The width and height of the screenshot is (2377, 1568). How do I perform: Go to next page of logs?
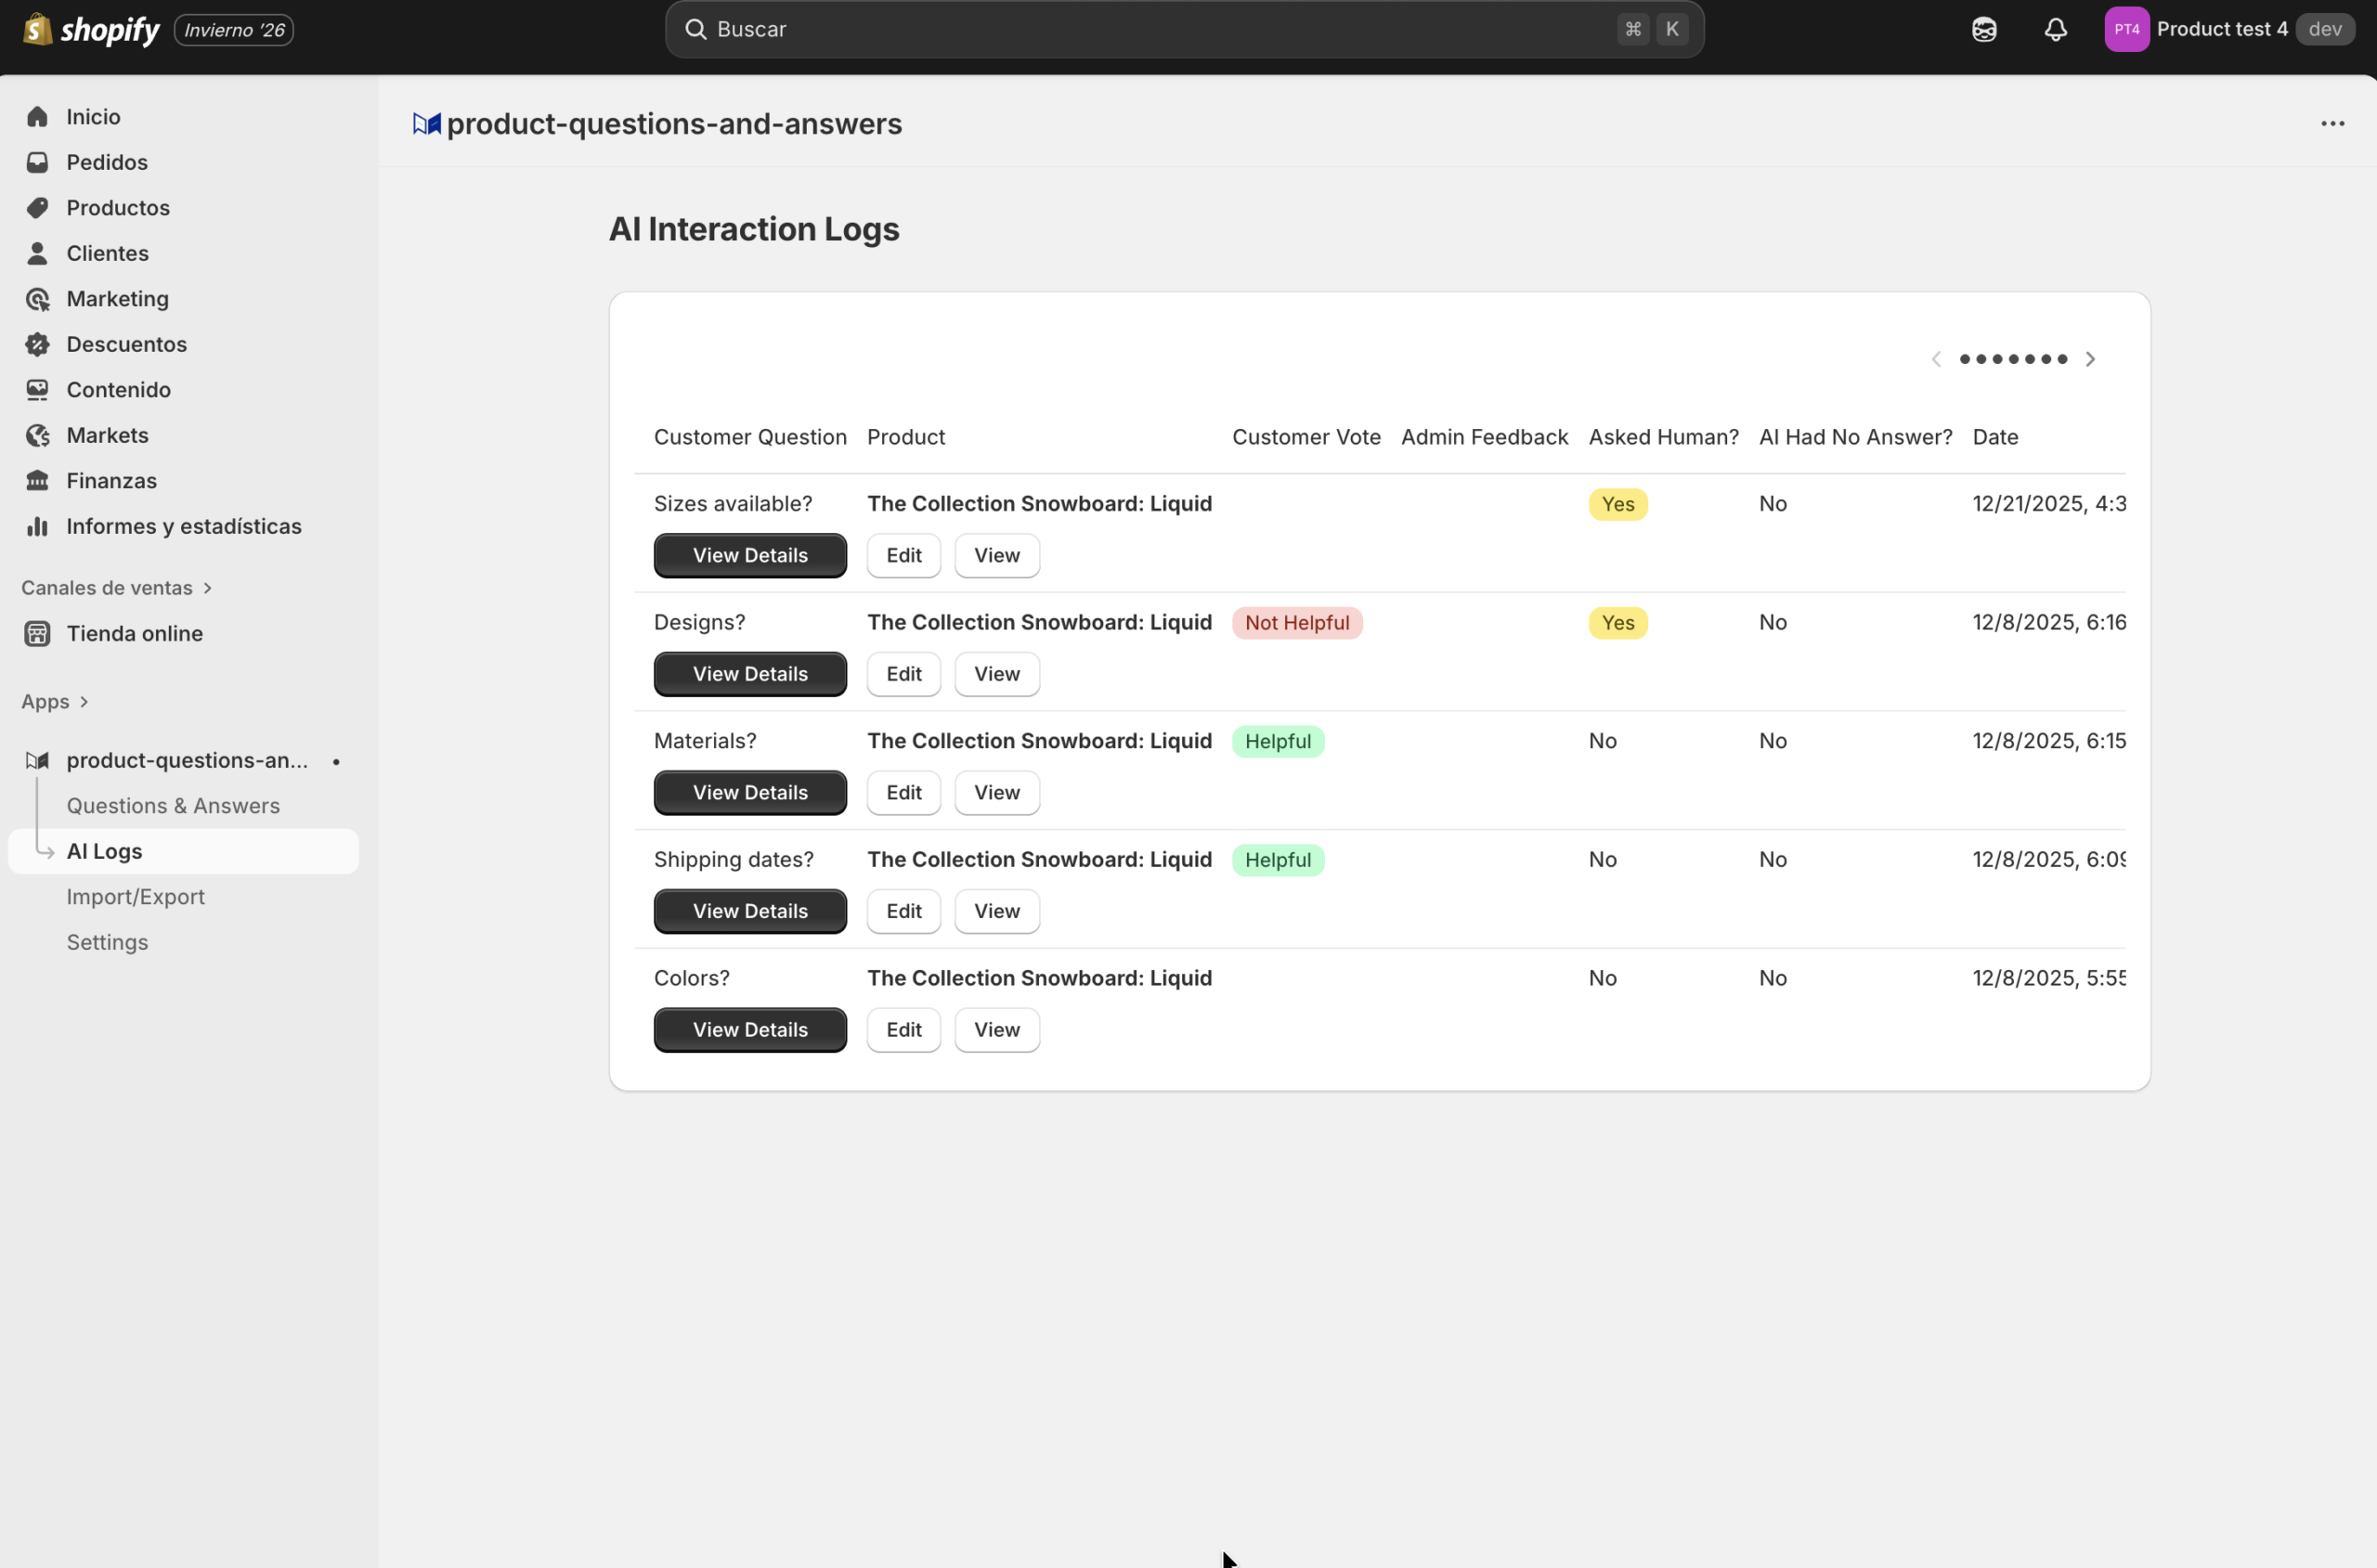point(2090,359)
